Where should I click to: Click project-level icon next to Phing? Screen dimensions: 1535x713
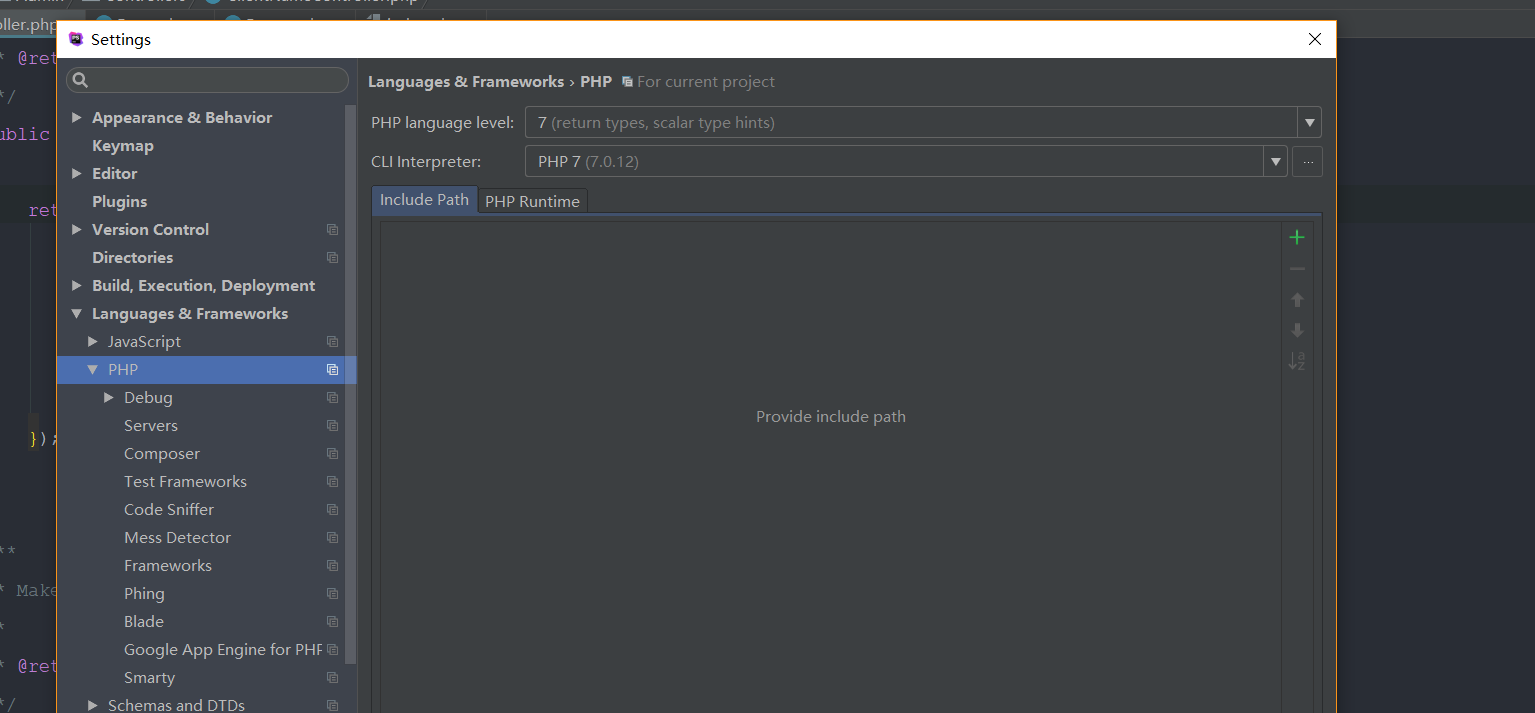333,594
